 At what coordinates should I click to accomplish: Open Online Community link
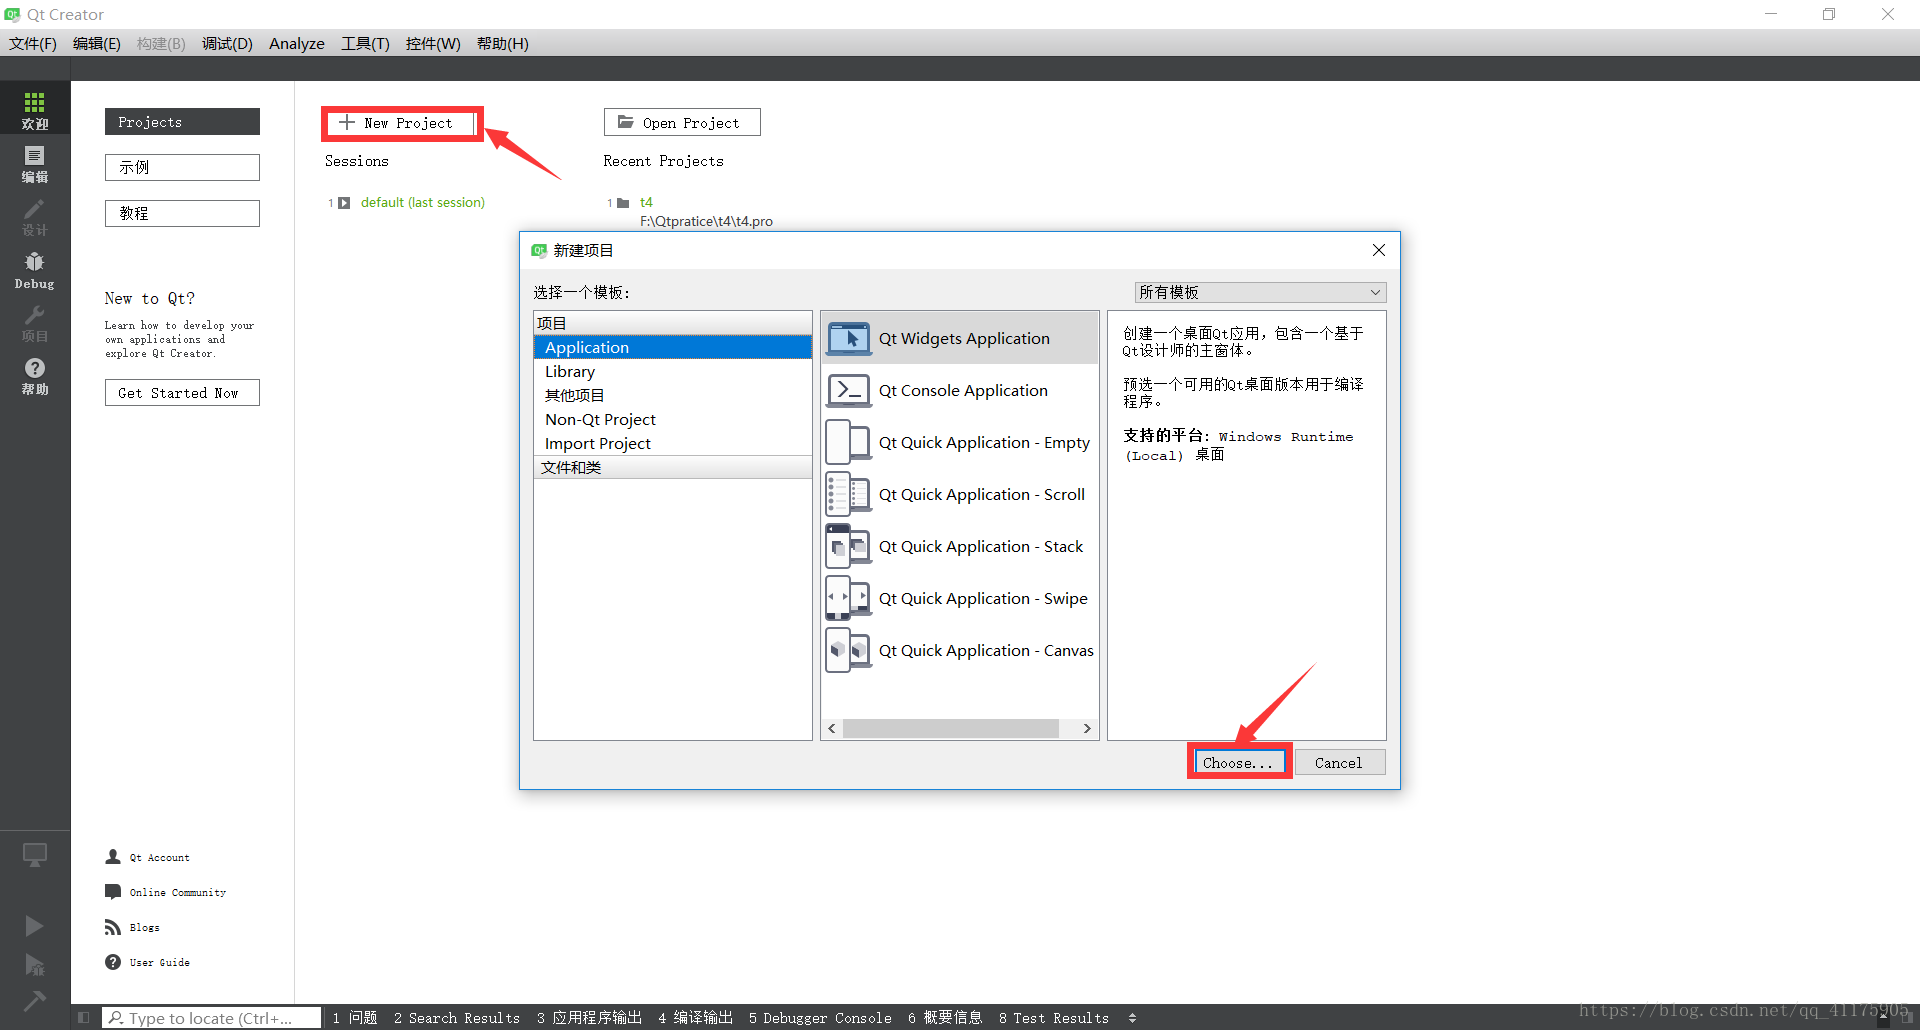(x=166, y=892)
